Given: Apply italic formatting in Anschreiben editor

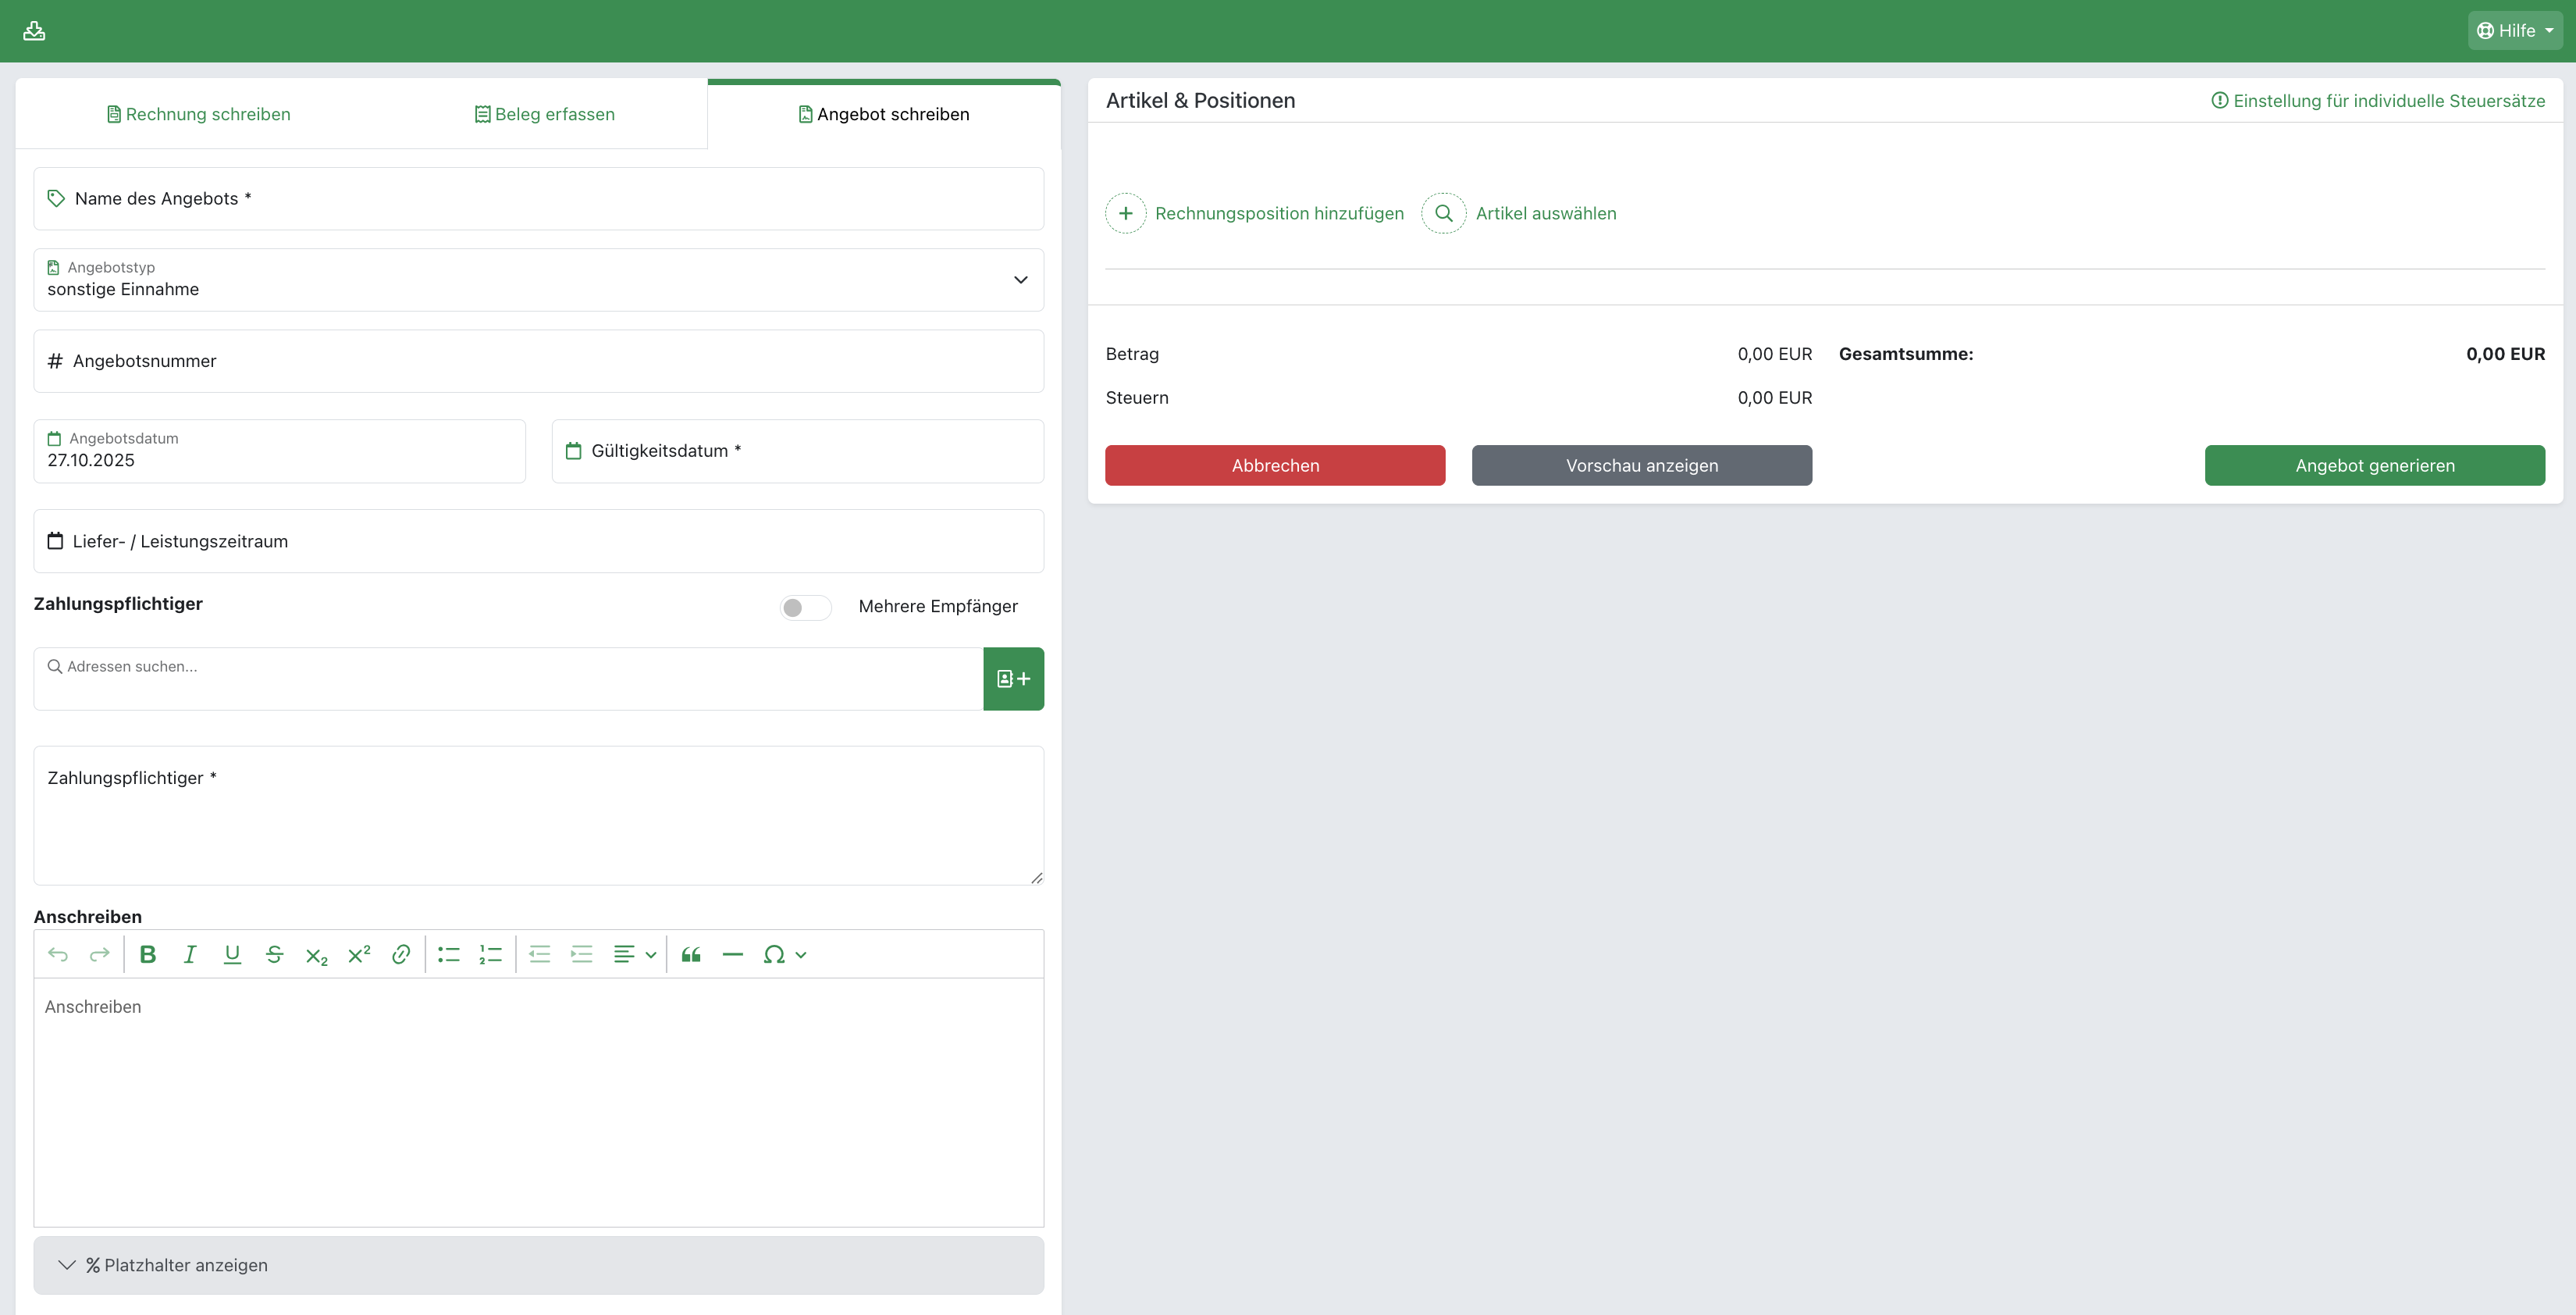Looking at the screenshot, I should coord(190,954).
